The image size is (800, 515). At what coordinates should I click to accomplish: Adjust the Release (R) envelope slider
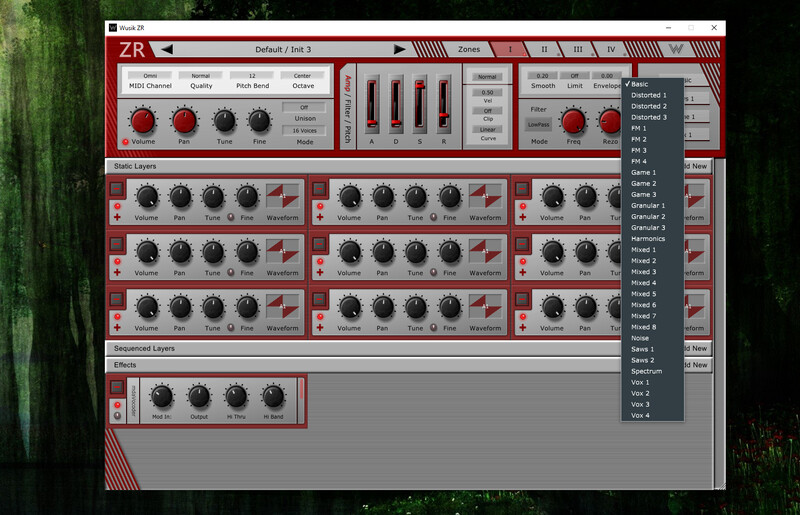(x=444, y=104)
